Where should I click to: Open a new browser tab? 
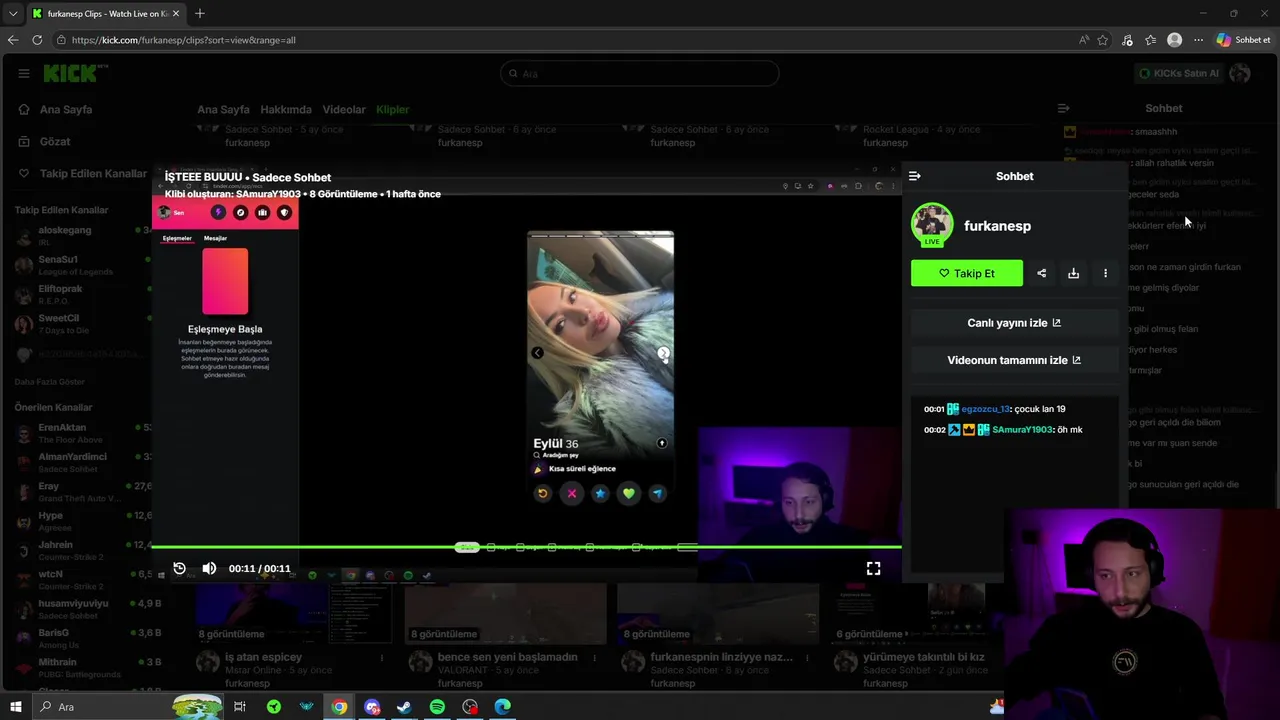coord(200,13)
